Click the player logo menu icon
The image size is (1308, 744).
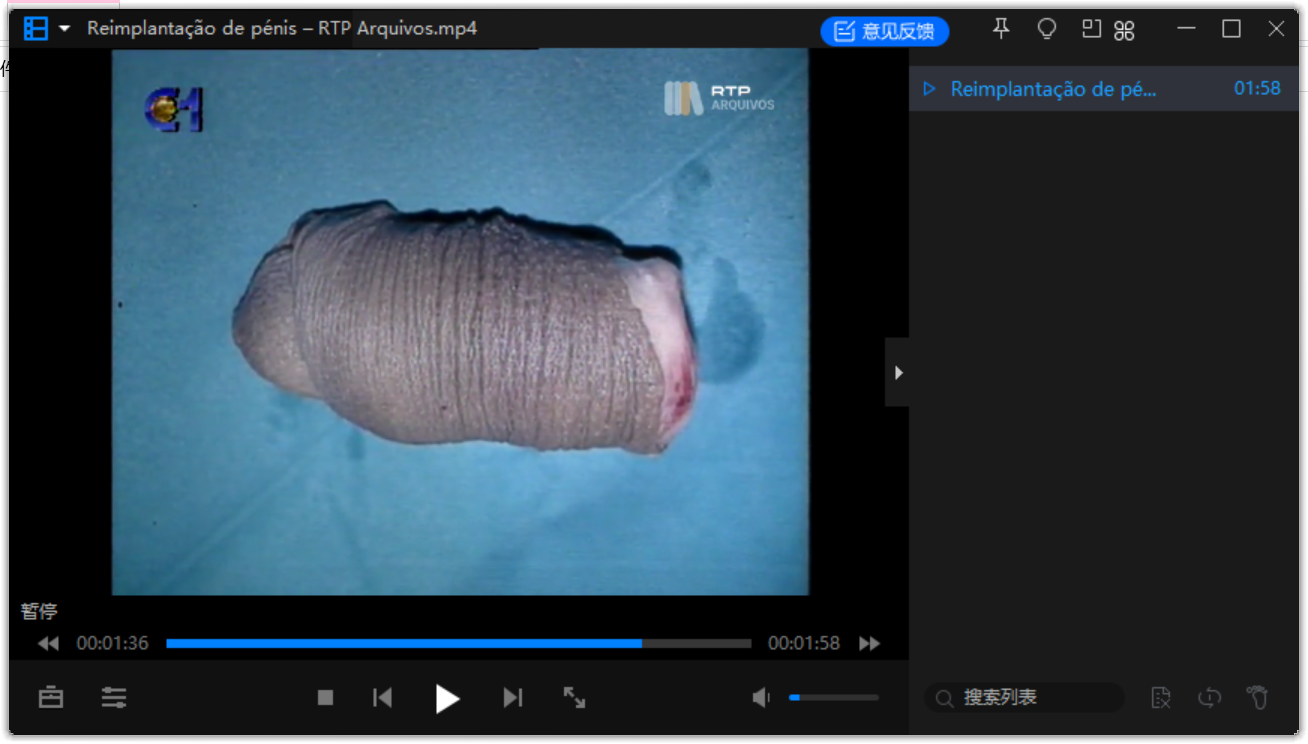(x=36, y=29)
